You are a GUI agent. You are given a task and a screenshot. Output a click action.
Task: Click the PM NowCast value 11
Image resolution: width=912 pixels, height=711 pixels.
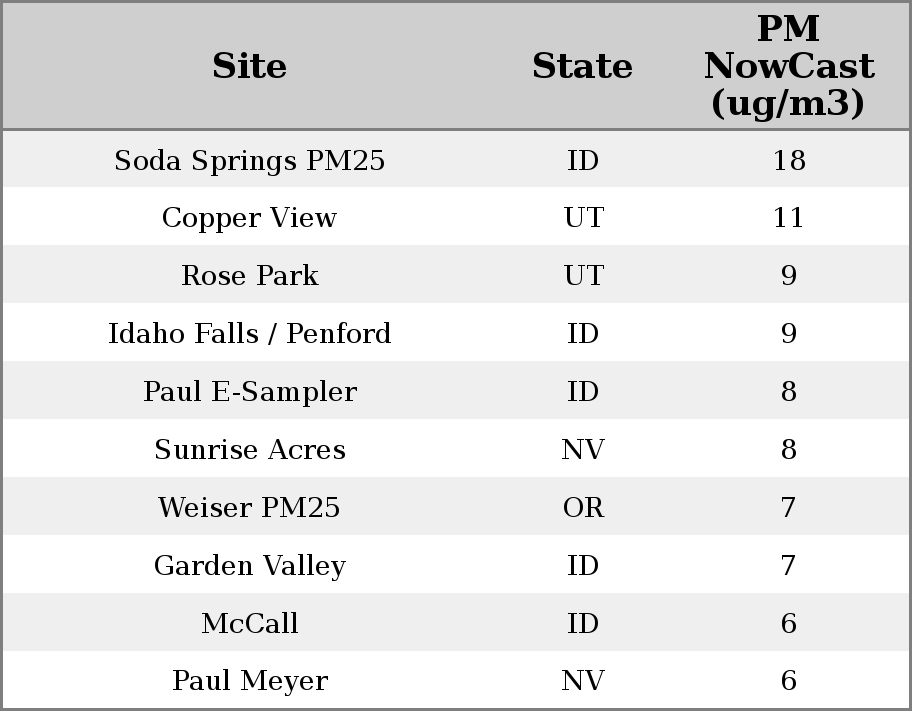point(788,218)
